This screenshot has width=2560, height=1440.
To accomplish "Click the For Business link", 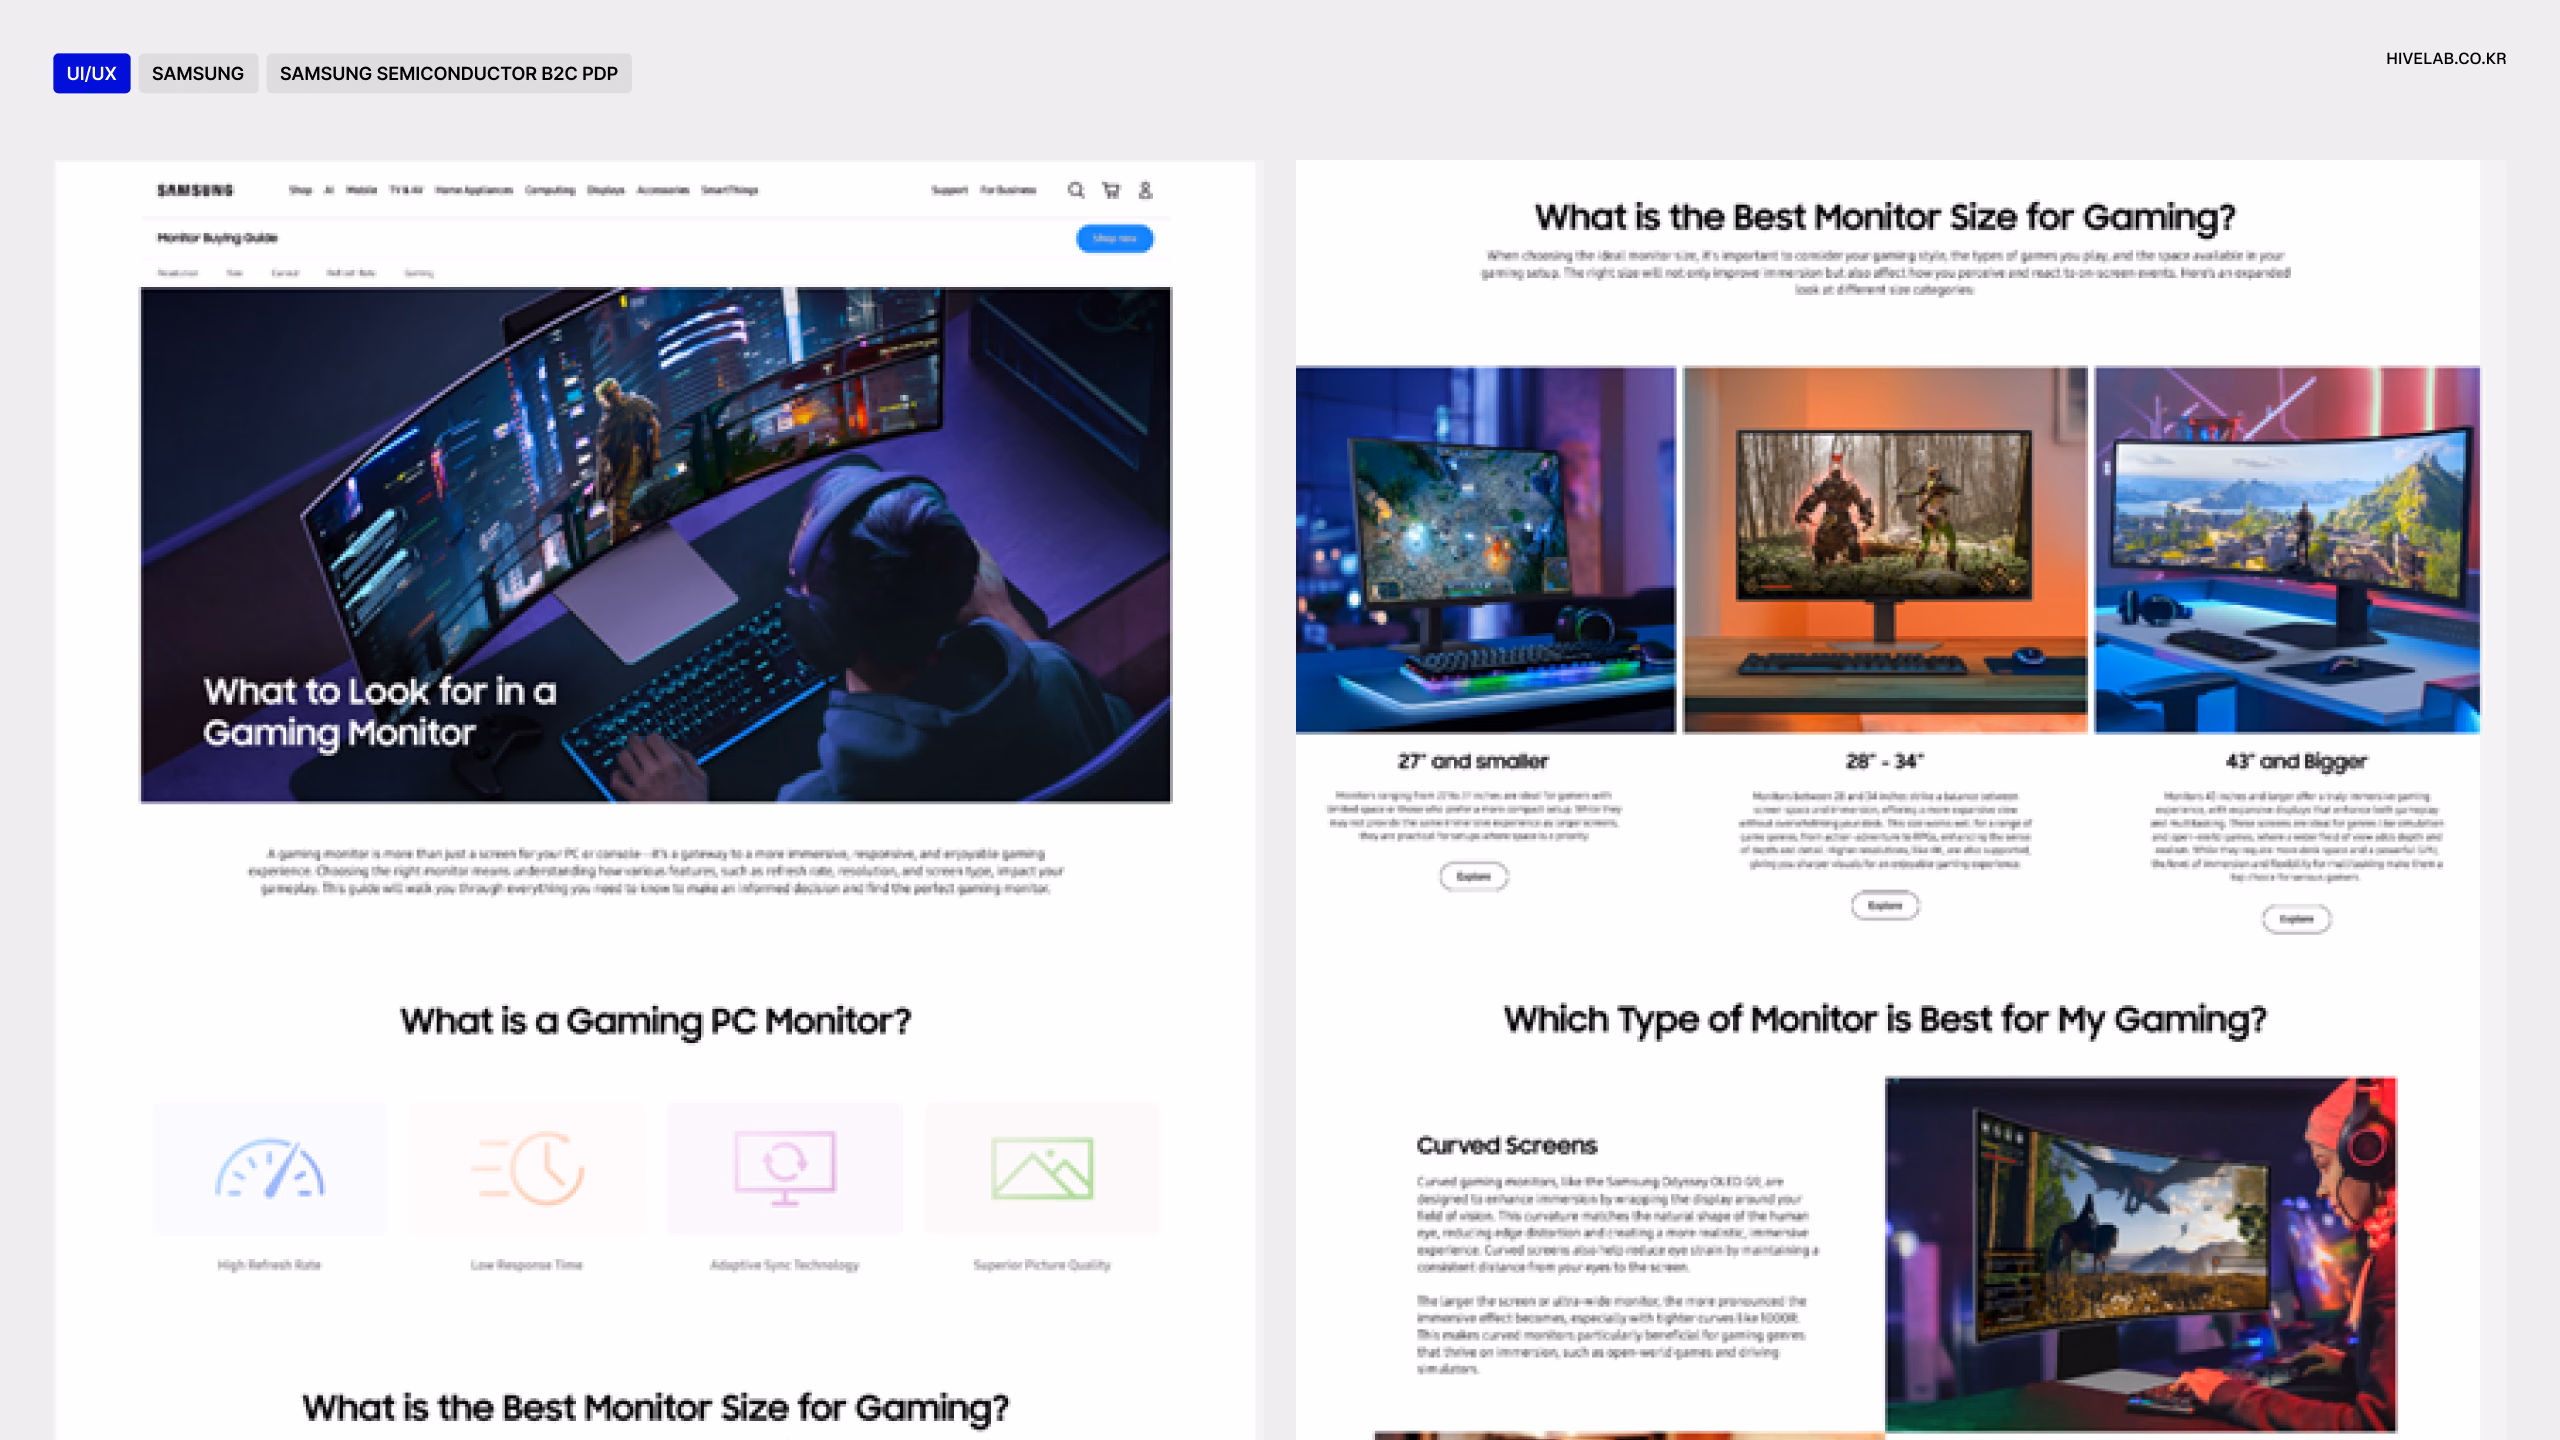I will click(1008, 190).
